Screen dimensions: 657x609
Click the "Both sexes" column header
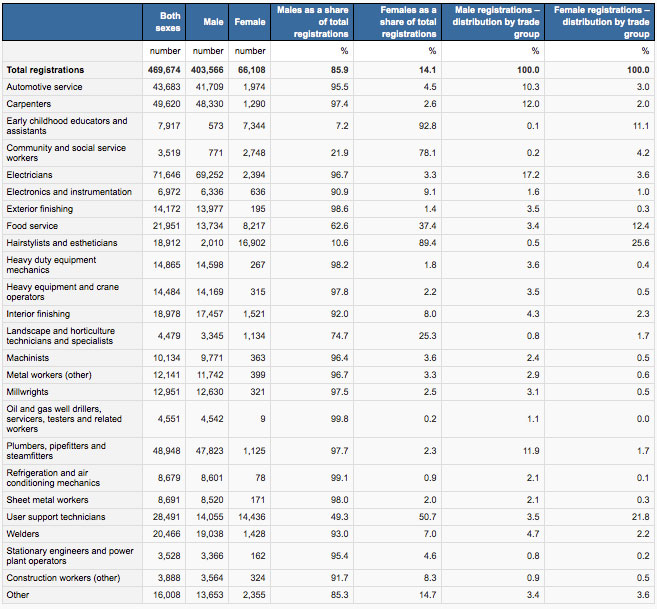click(x=169, y=21)
